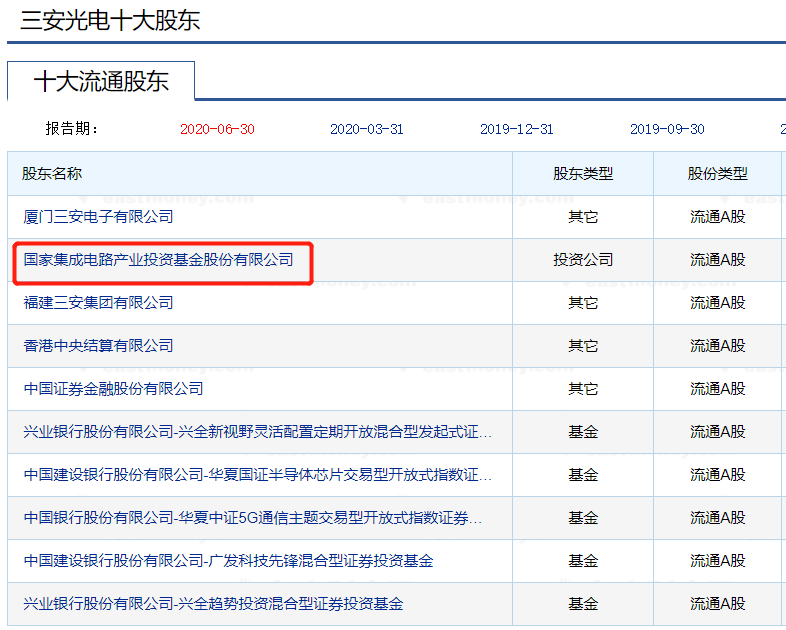786x630 pixels.
Task: Click 流通A股 in 华夏中证5G row
Action: [717, 518]
